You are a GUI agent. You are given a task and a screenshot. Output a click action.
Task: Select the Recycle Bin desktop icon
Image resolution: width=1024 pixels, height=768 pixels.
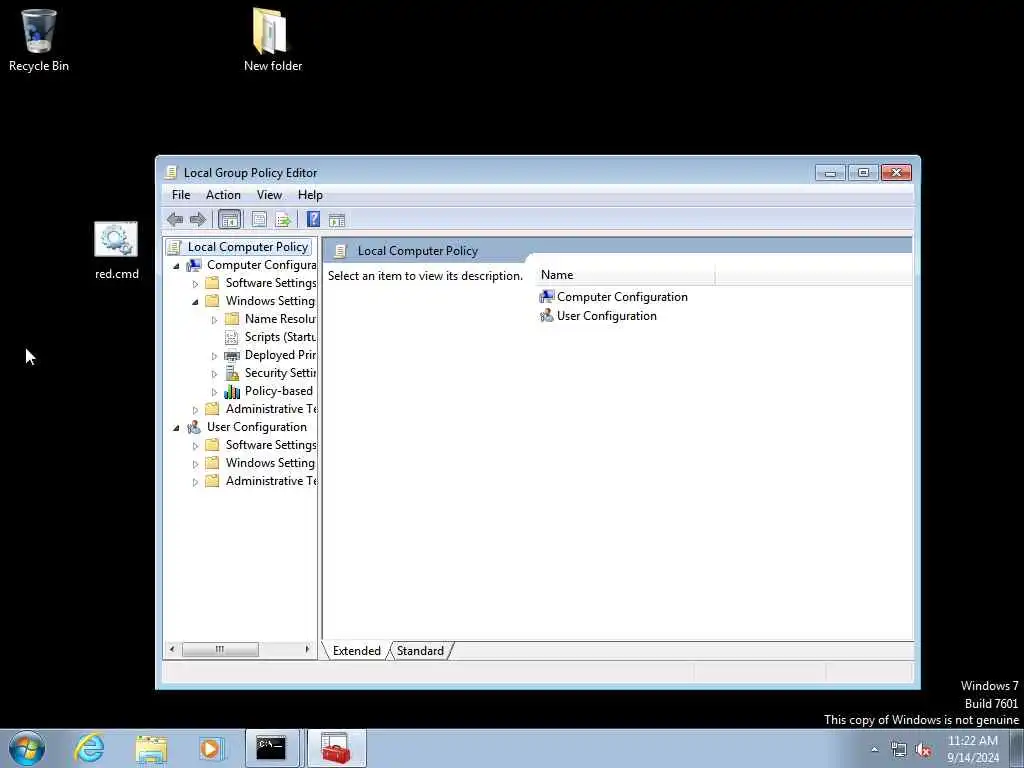[x=39, y=40]
